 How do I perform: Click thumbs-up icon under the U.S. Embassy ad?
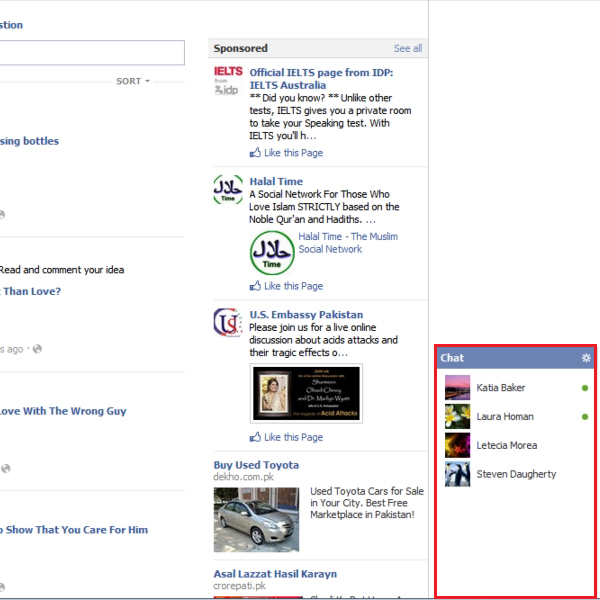pos(255,437)
